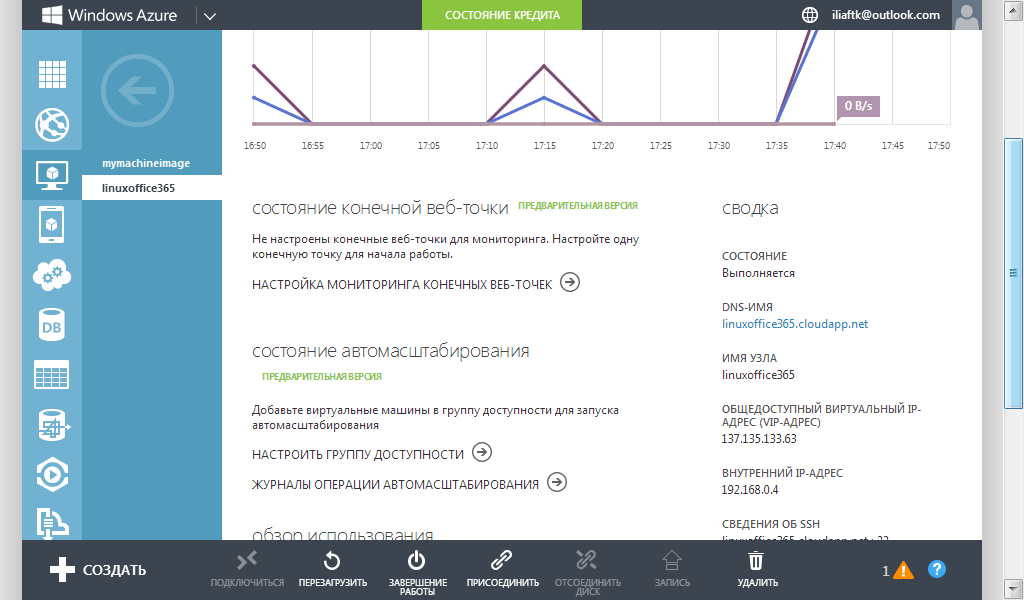Open the Media Services play icon
The height and width of the screenshot is (600, 1024).
tap(52, 475)
